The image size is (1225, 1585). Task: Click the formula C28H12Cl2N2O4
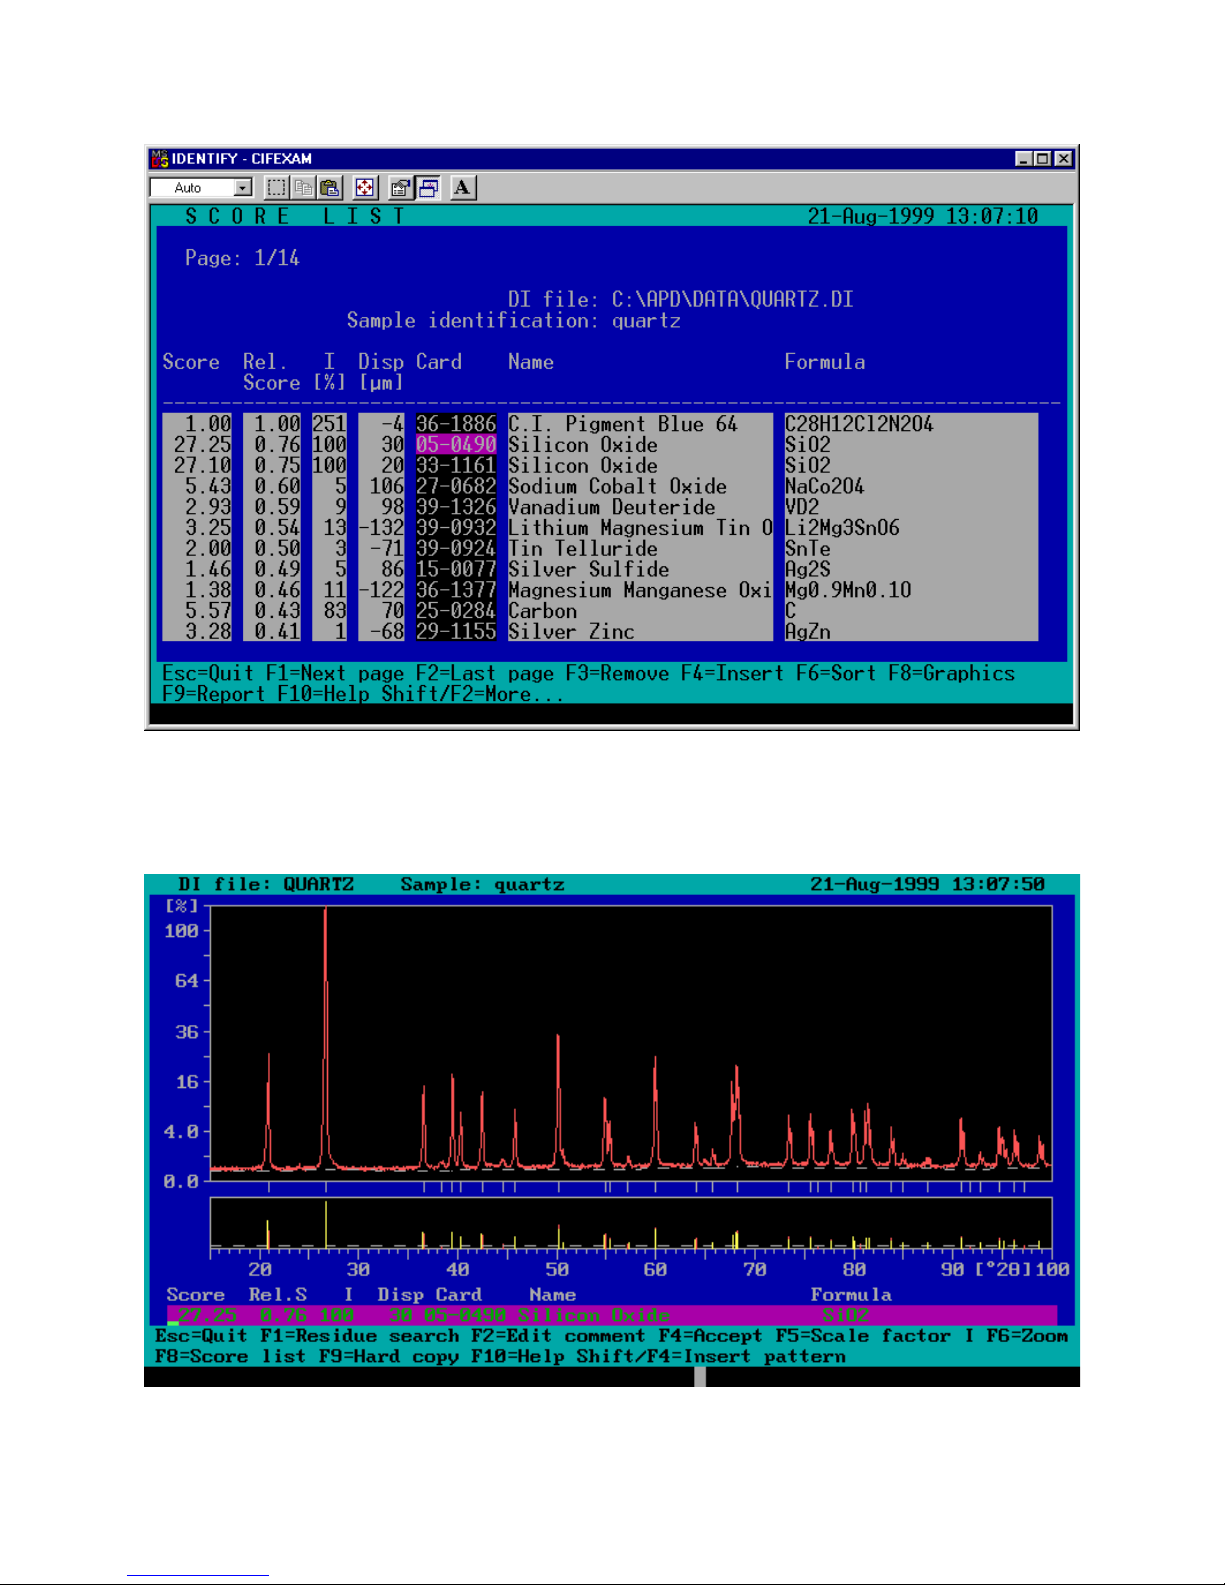pyautogui.click(x=859, y=424)
